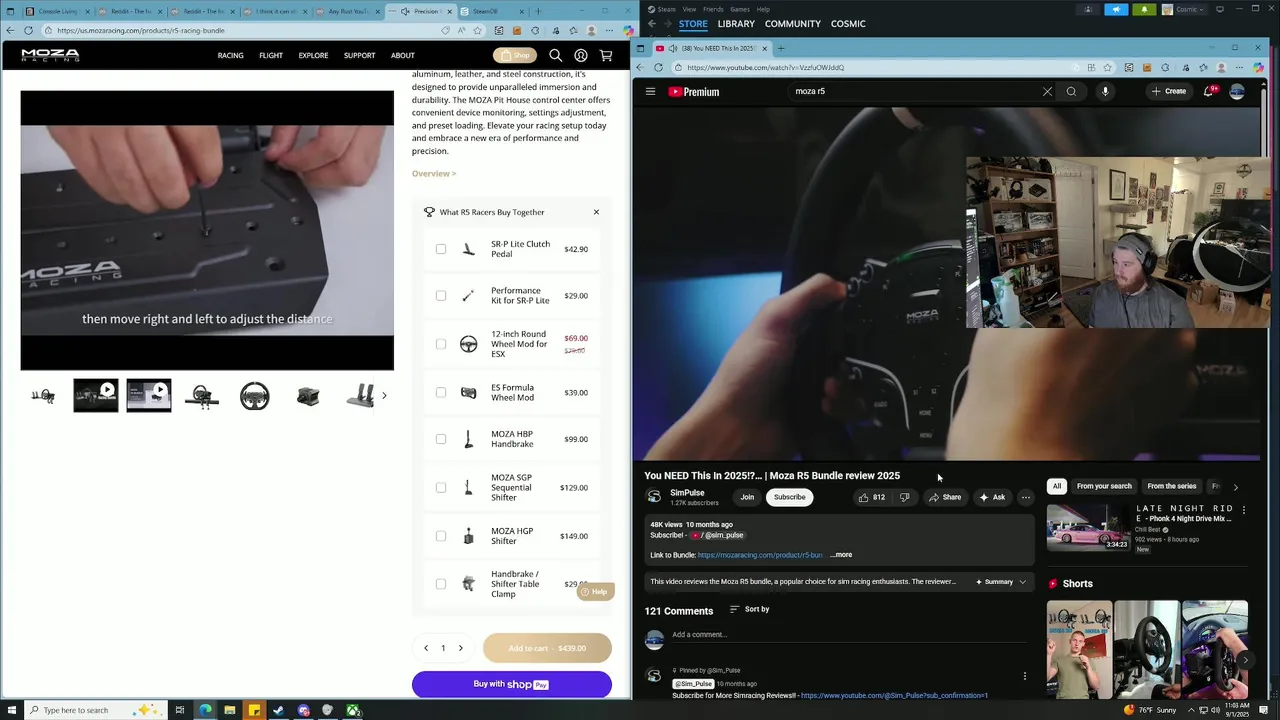
Task: Reload the MOZA page in browser
Action: 29,30
